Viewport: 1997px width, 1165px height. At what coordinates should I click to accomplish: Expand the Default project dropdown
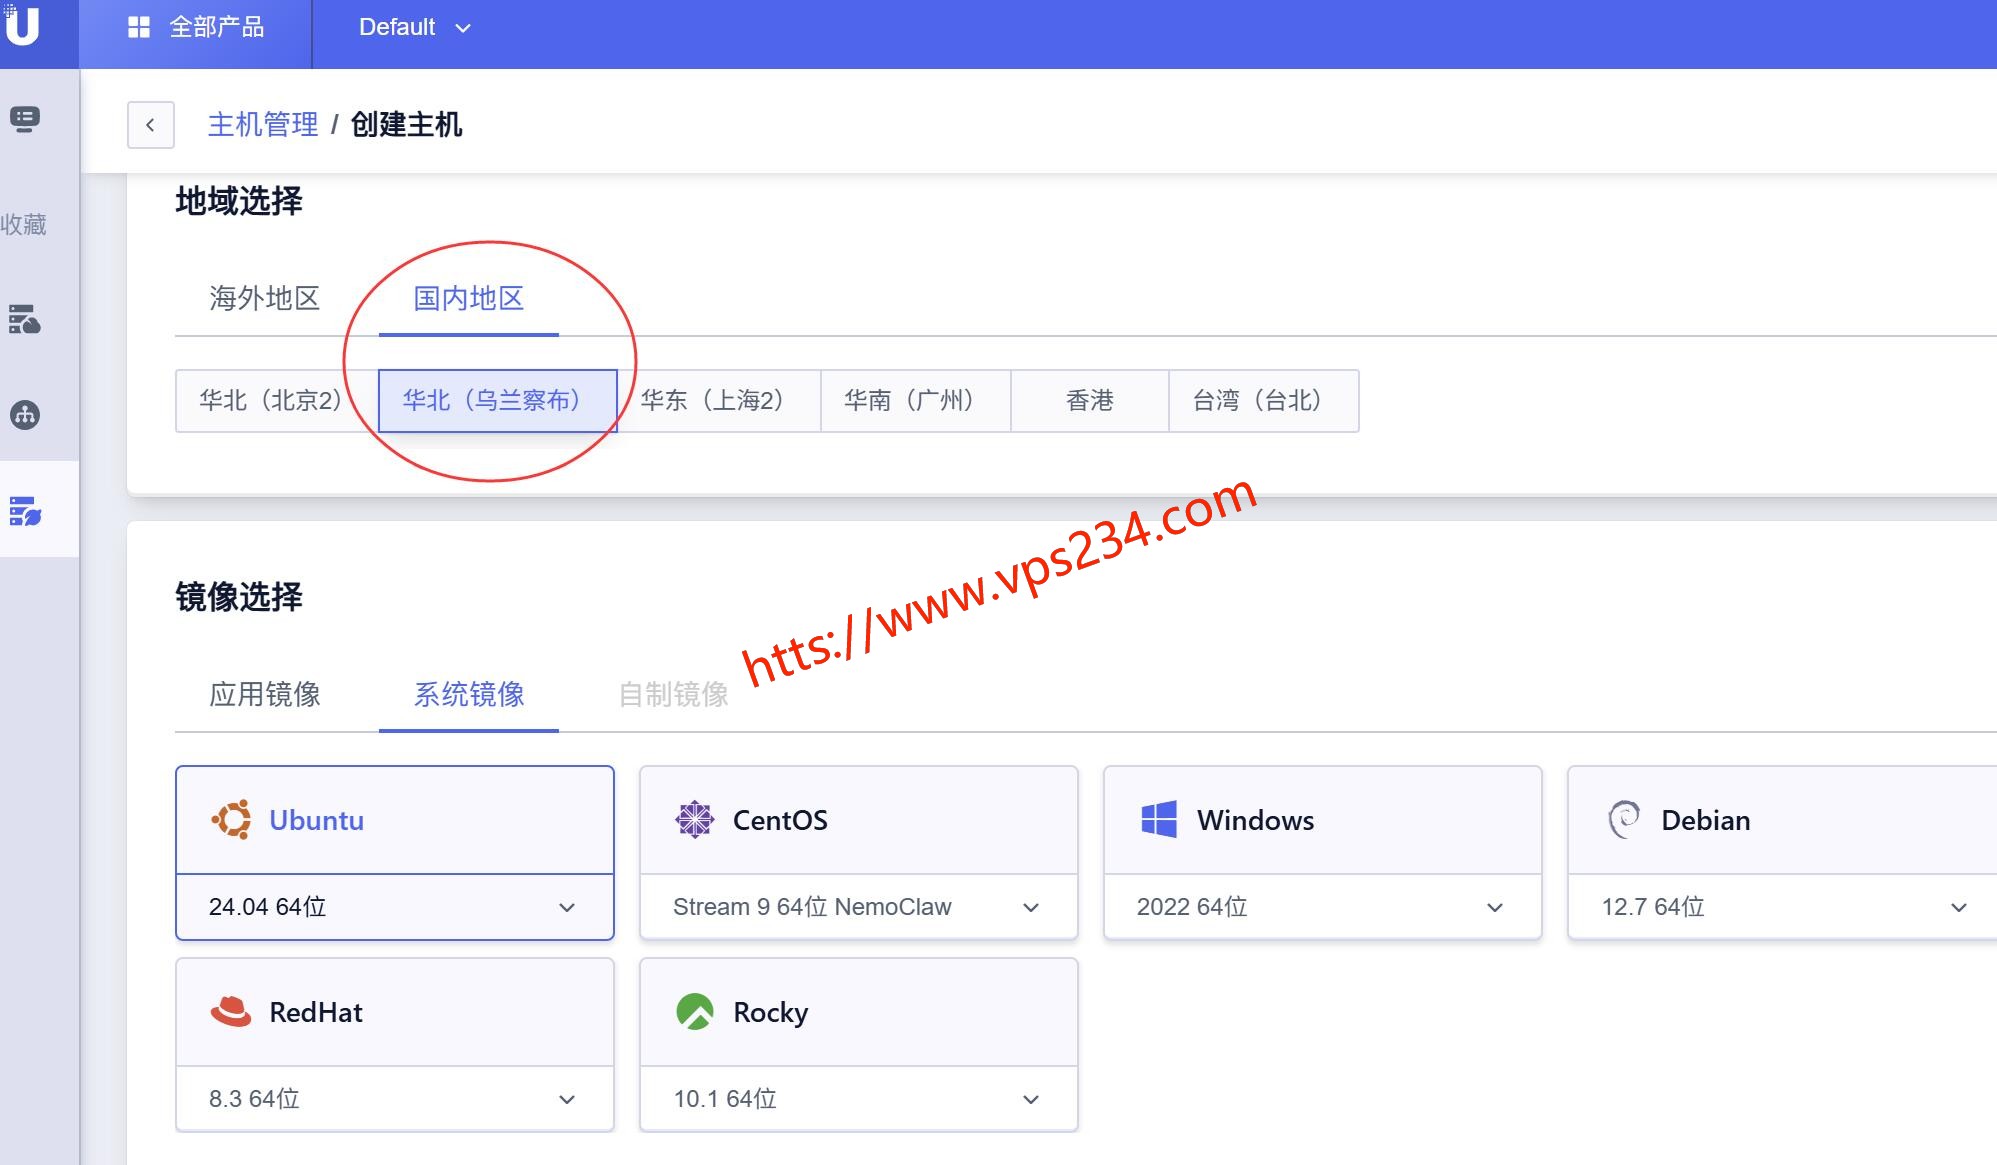pos(414,27)
